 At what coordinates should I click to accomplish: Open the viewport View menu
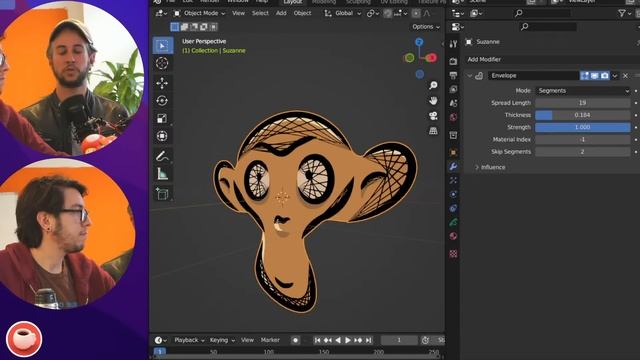click(238, 13)
